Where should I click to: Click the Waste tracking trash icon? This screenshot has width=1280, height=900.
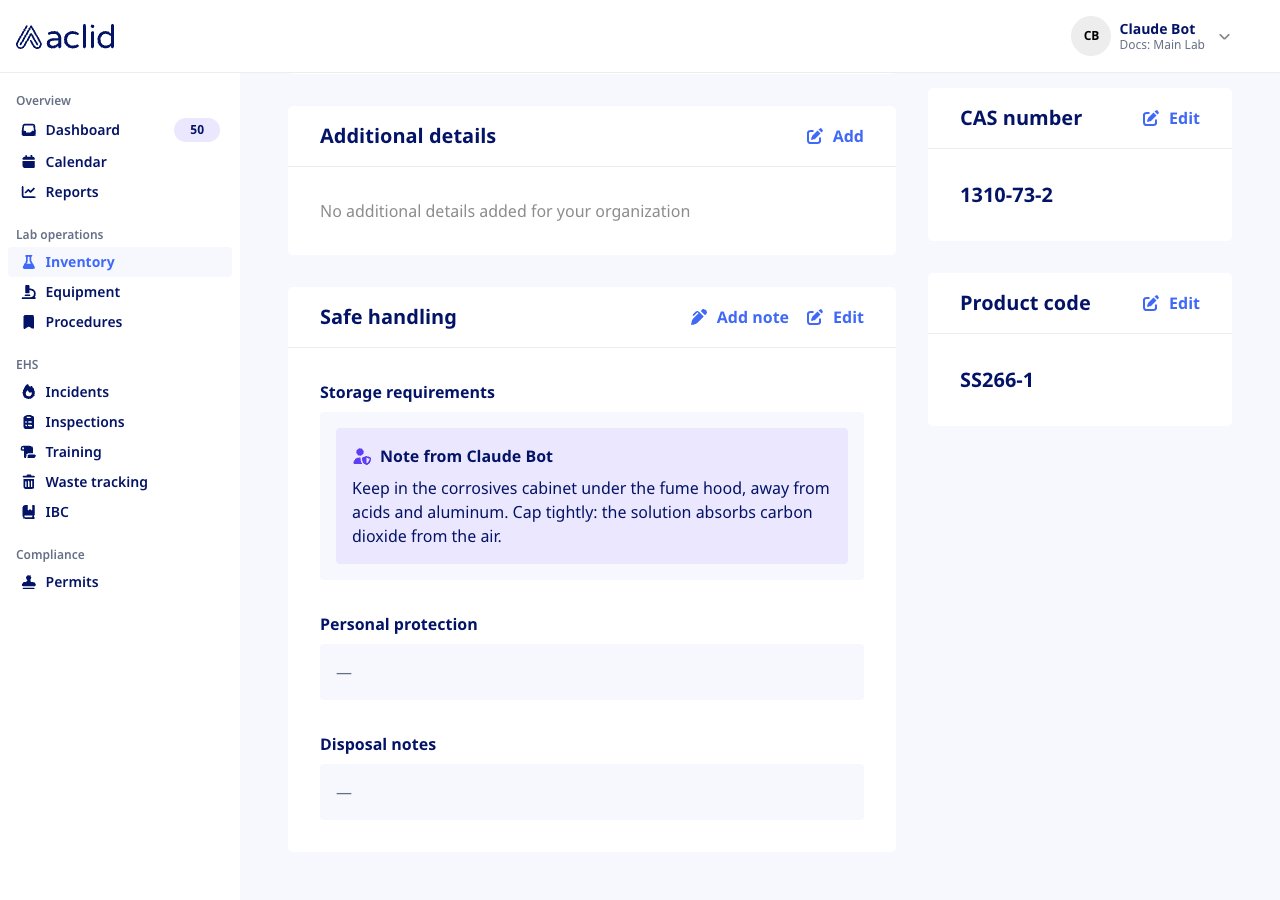pyautogui.click(x=29, y=482)
